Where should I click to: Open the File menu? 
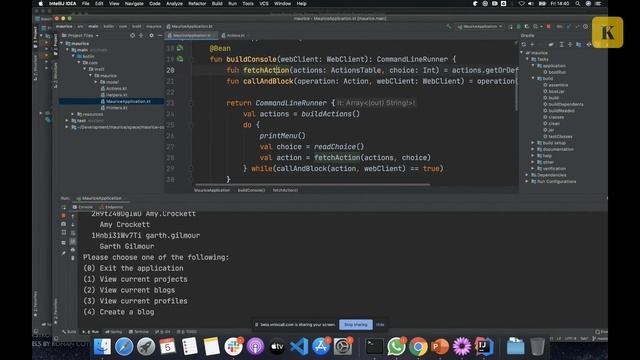click(86, 4)
